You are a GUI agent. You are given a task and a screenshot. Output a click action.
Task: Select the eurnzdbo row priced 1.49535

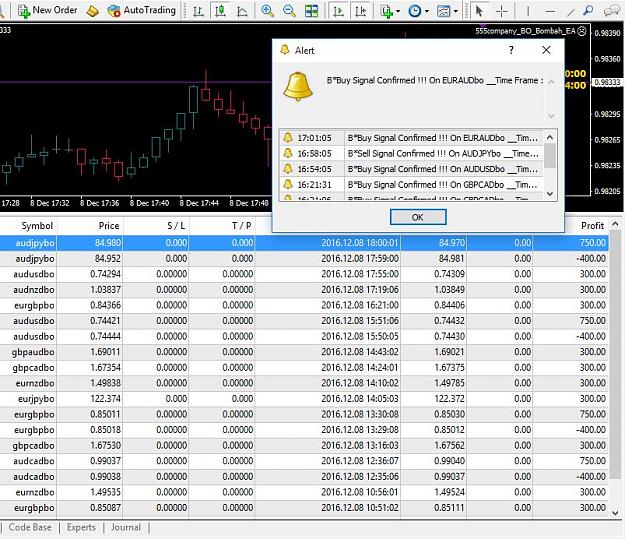(x=304, y=492)
